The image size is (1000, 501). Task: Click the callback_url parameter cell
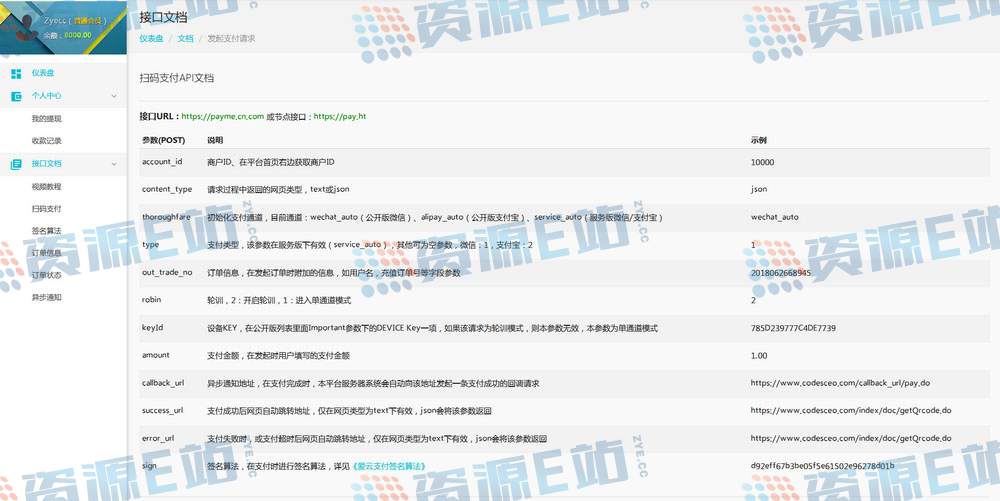tap(163, 383)
